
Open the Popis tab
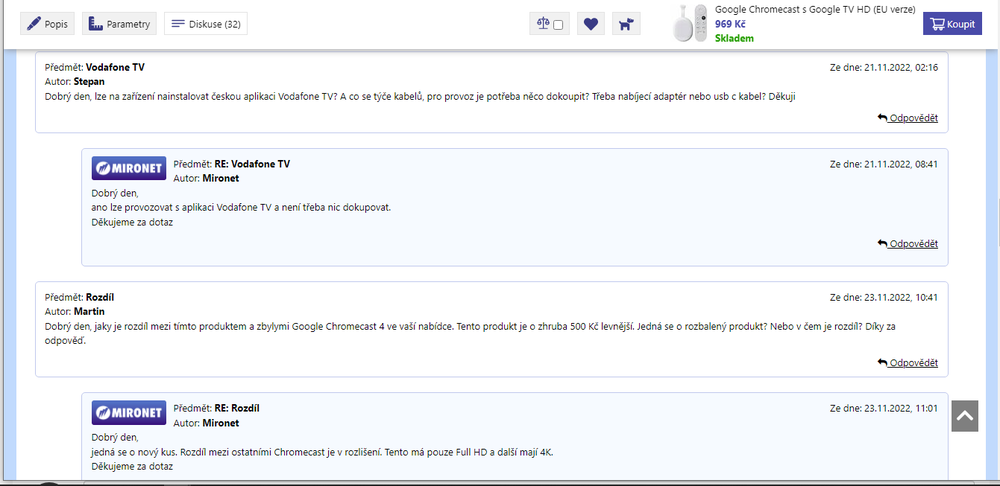pos(47,24)
